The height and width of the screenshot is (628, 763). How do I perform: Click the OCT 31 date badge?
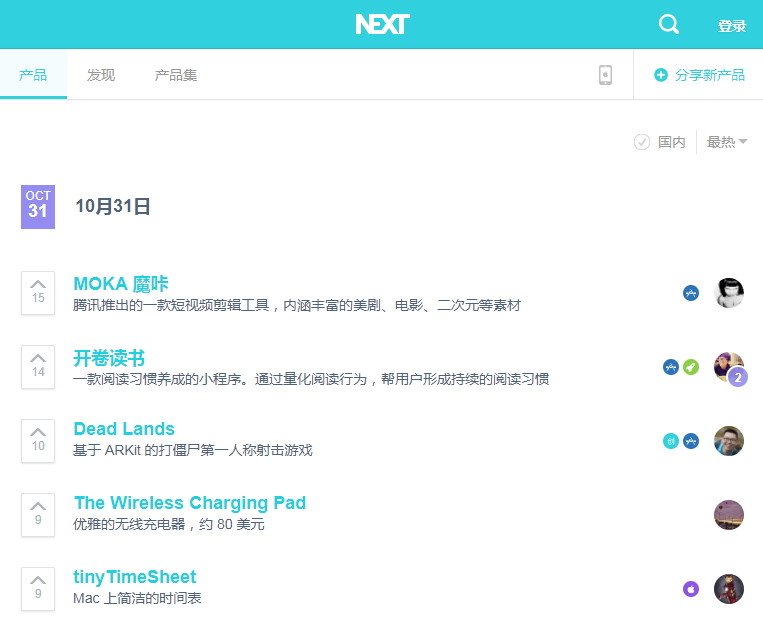point(38,207)
